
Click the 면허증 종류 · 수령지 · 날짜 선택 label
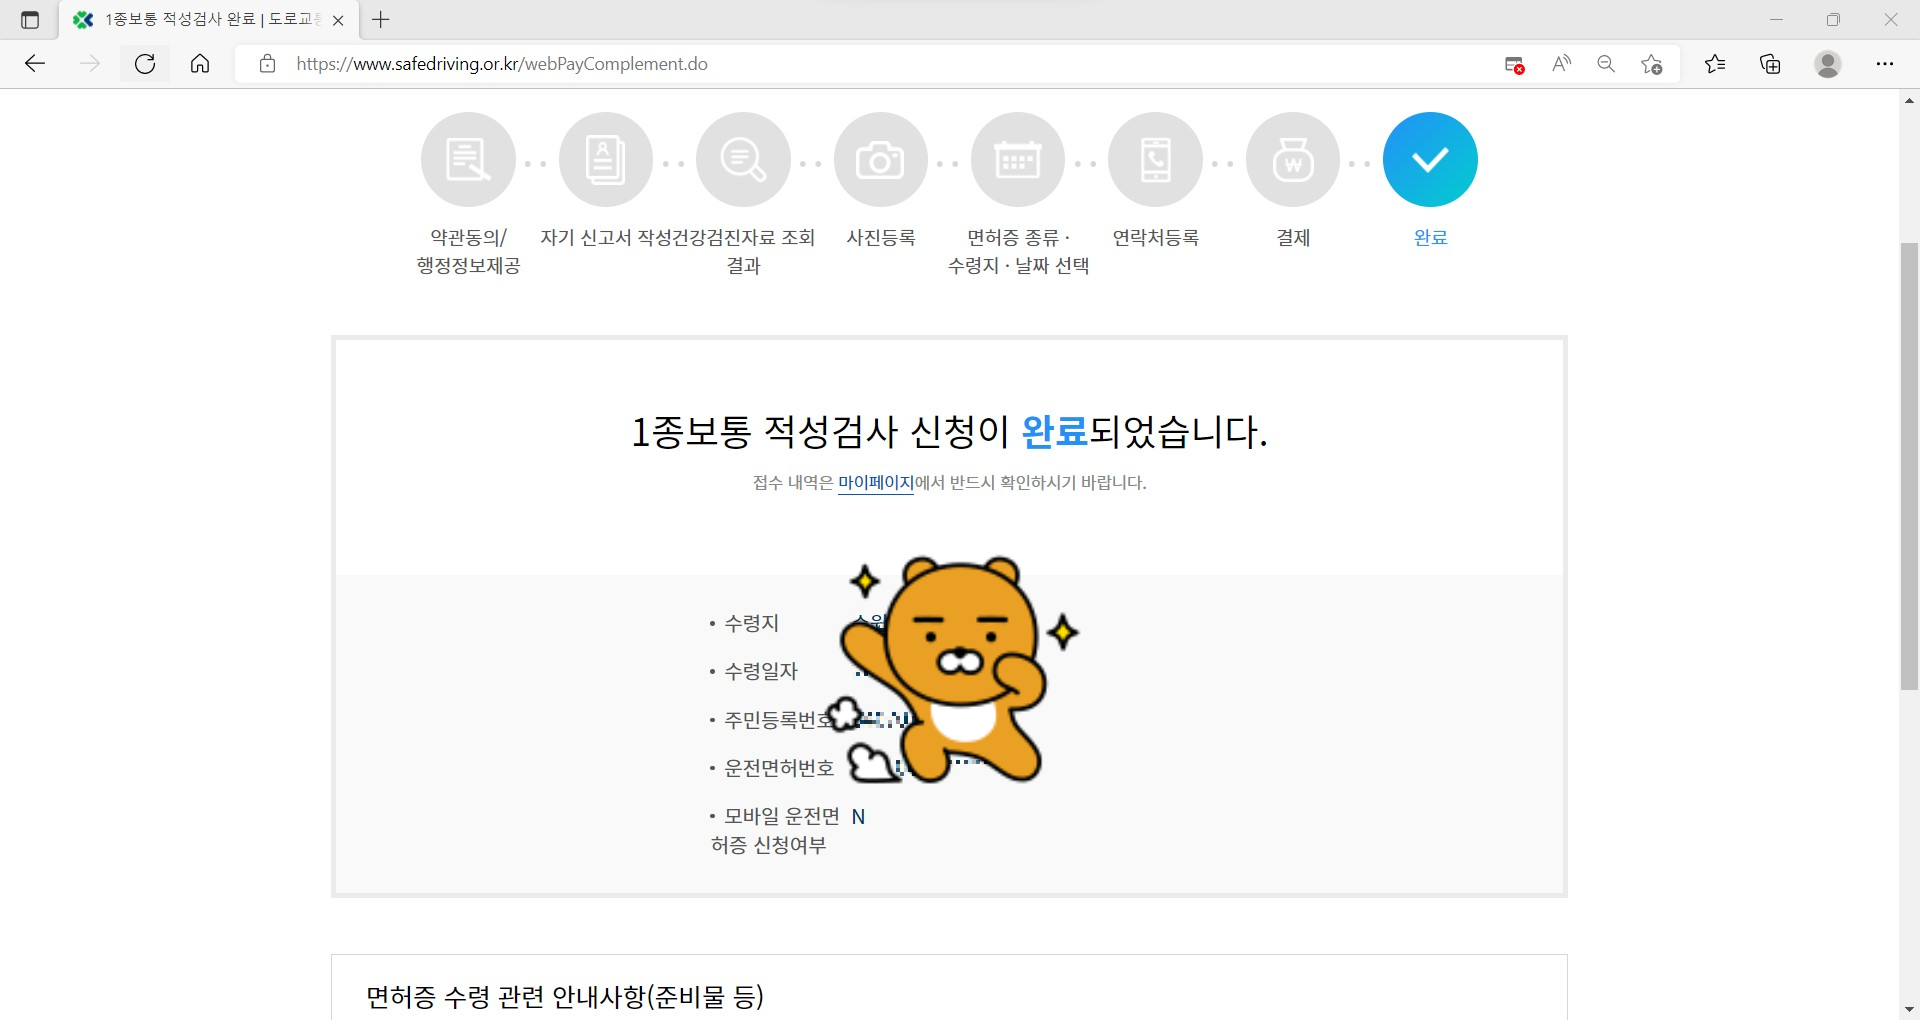coord(1018,251)
